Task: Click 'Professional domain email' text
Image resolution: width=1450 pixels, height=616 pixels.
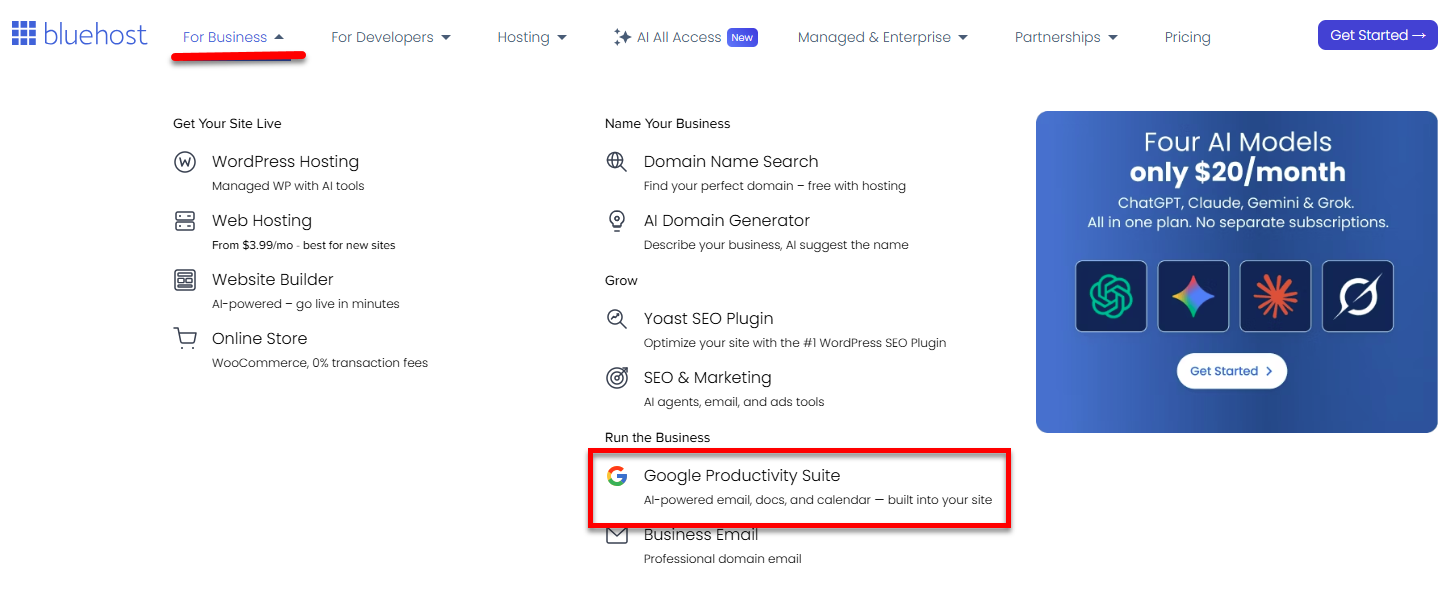Action: point(723,559)
